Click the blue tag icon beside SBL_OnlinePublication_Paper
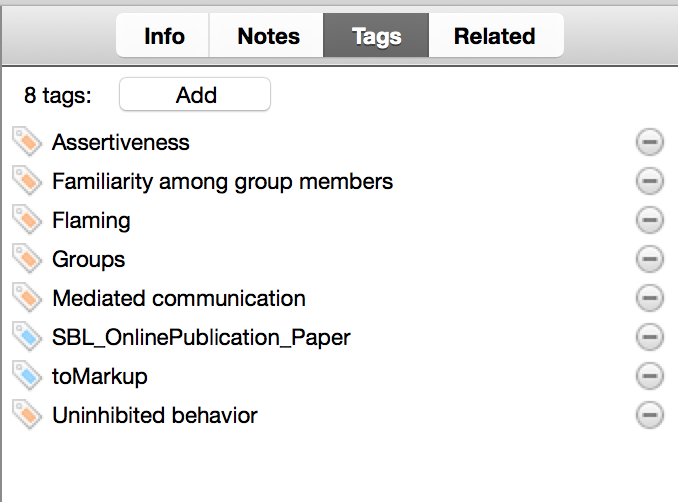This screenshot has height=502, width=678. pyautogui.click(x=27, y=337)
